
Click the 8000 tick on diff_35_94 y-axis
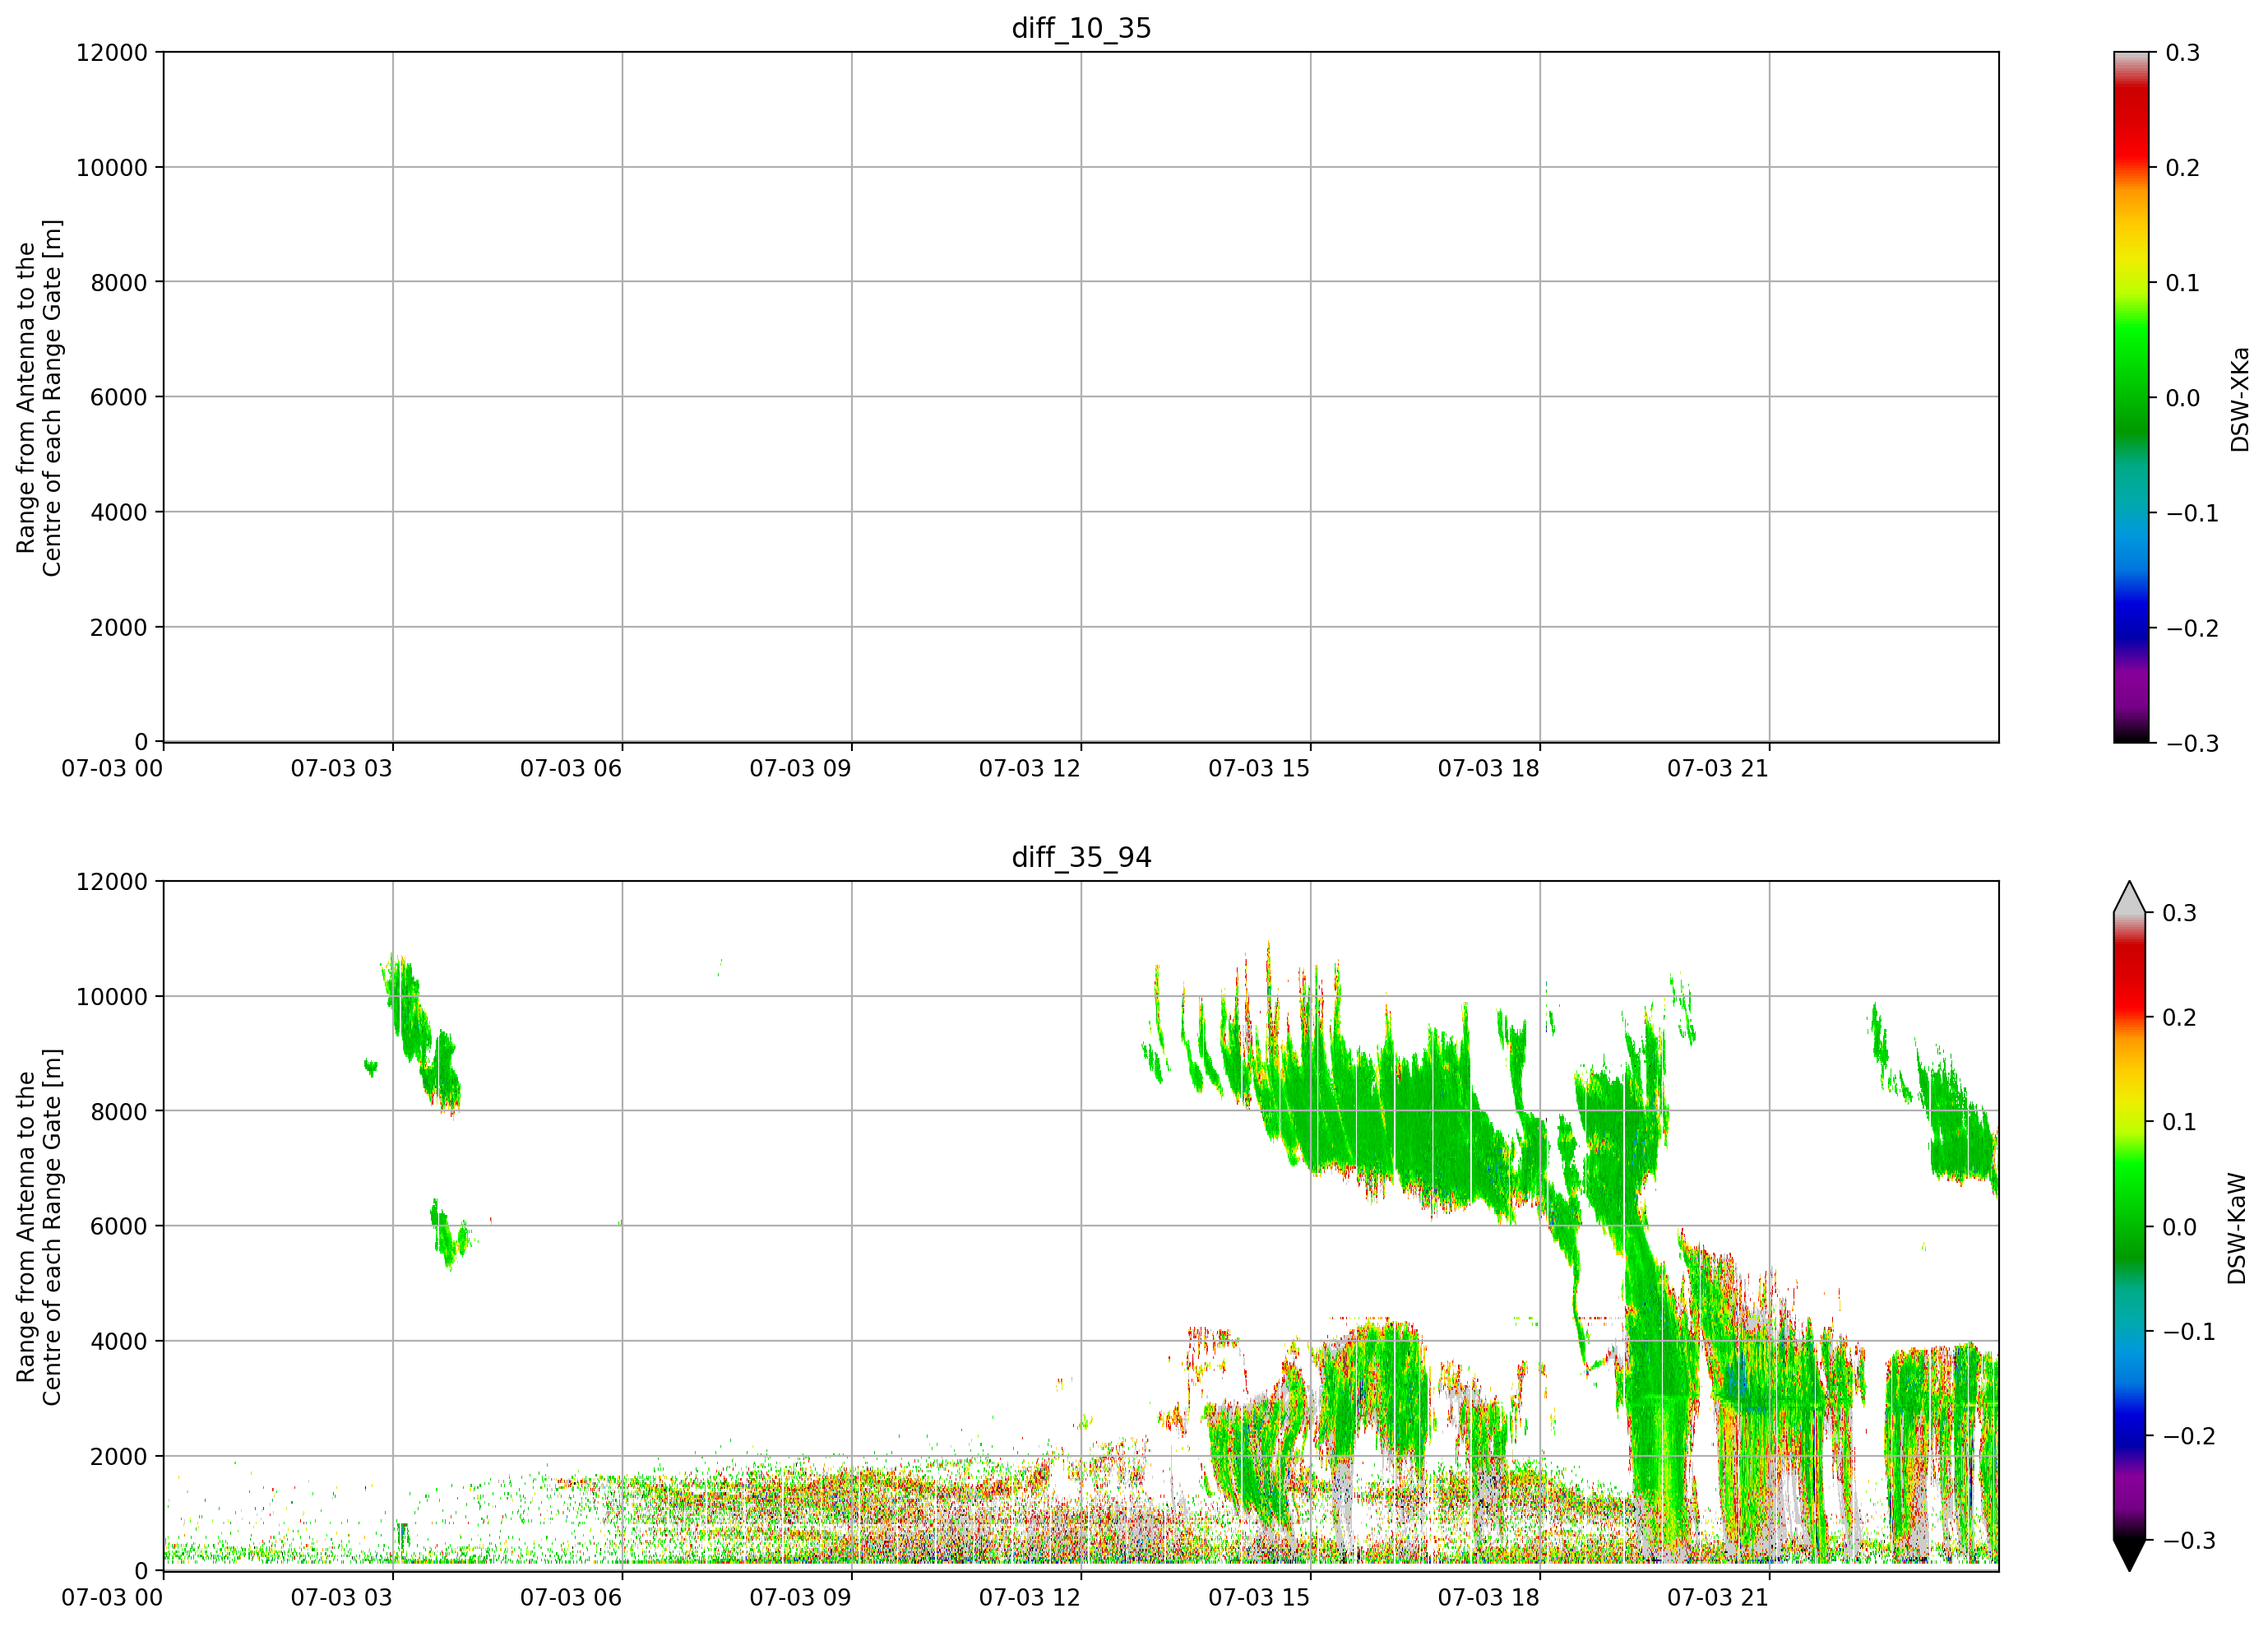119,1111
